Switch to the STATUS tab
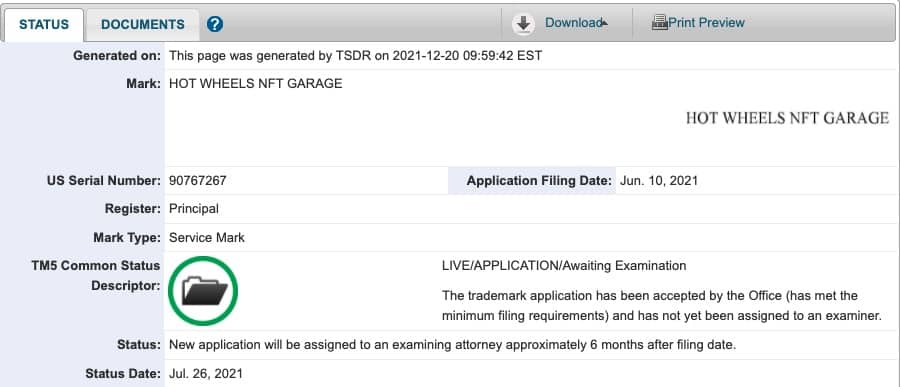The height and width of the screenshot is (387, 900). coord(44,25)
